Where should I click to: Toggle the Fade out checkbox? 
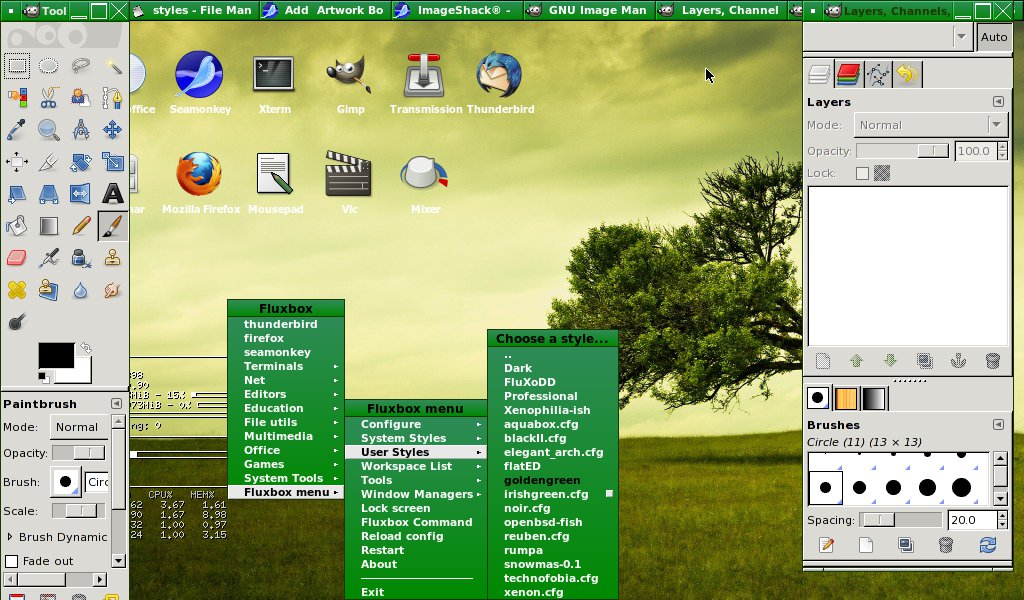[11, 561]
